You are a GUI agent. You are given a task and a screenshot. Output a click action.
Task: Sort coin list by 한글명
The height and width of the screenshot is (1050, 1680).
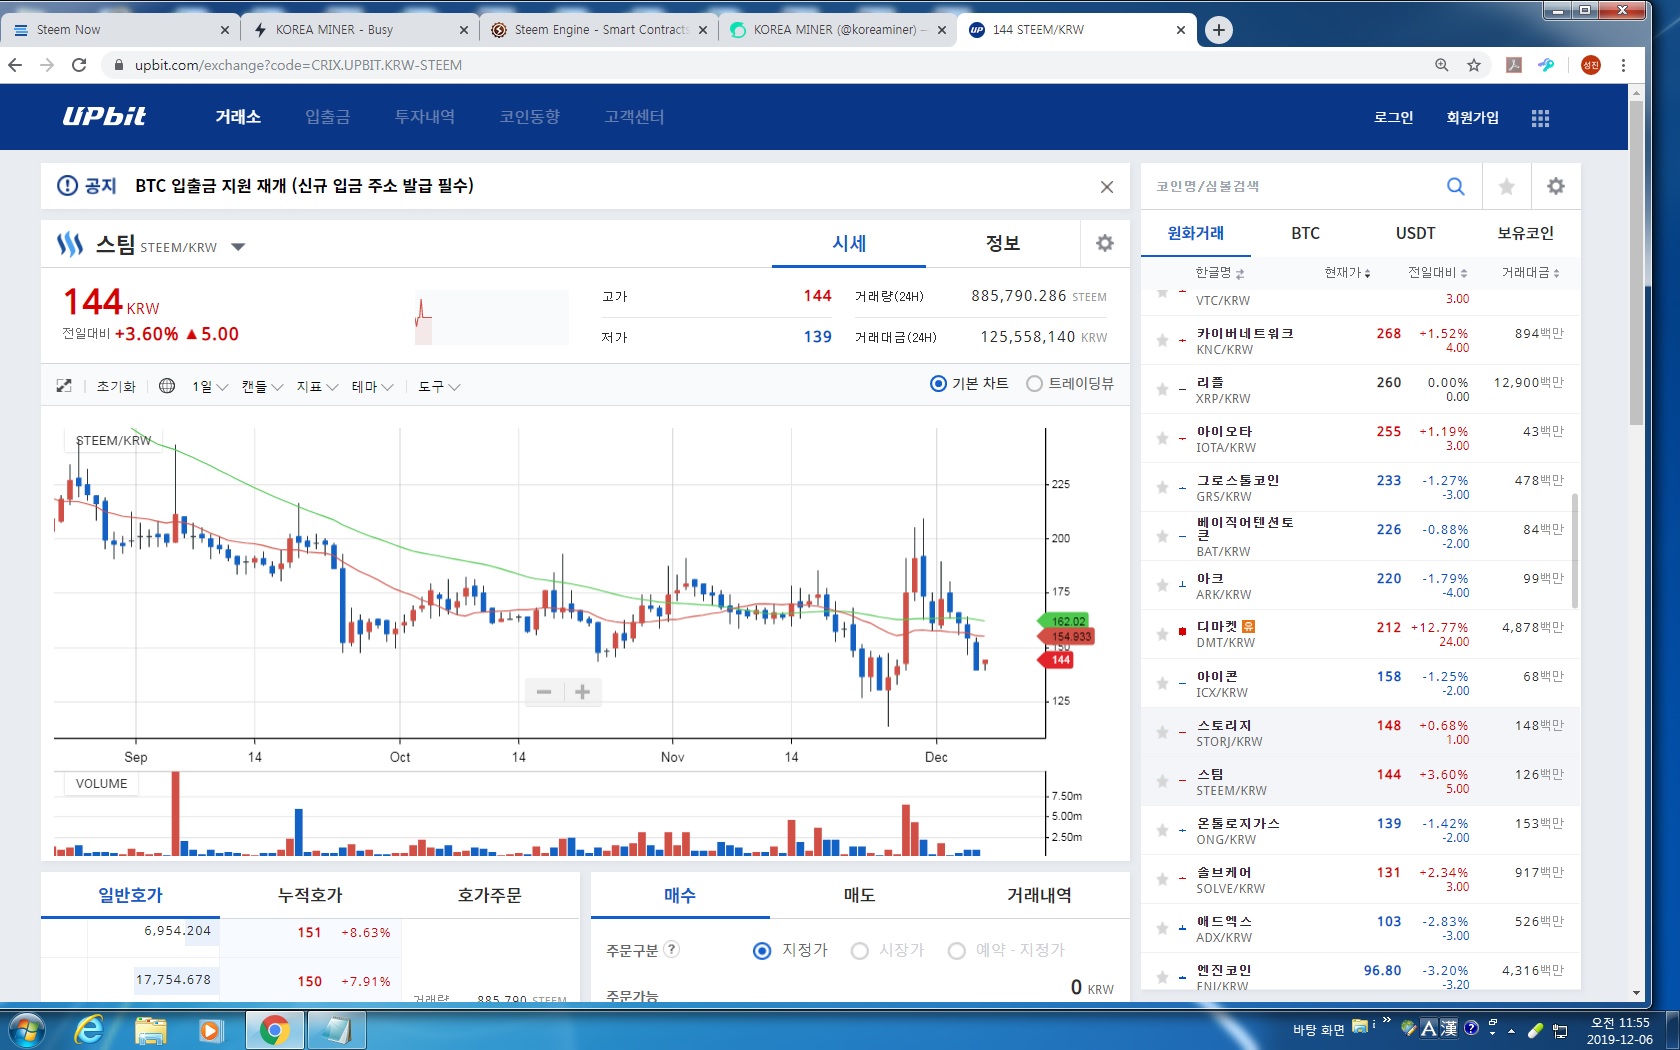point(1219,272)
